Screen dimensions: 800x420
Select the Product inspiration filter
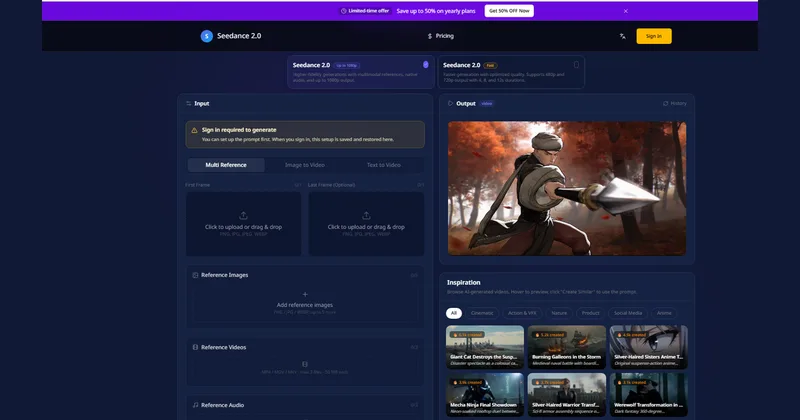point(590,313)
